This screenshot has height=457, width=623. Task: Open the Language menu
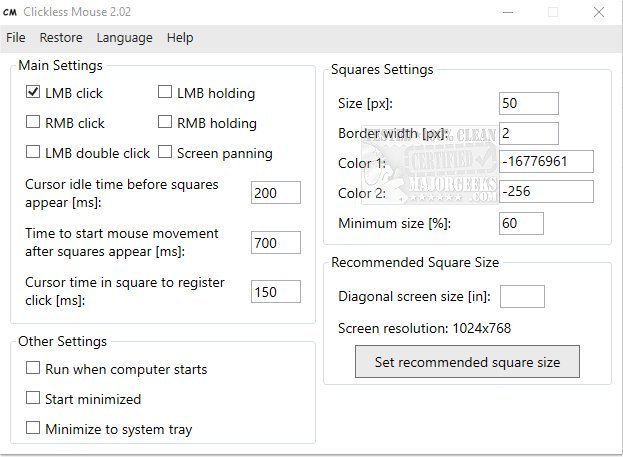pyautogui.click(x=125, y=38)
